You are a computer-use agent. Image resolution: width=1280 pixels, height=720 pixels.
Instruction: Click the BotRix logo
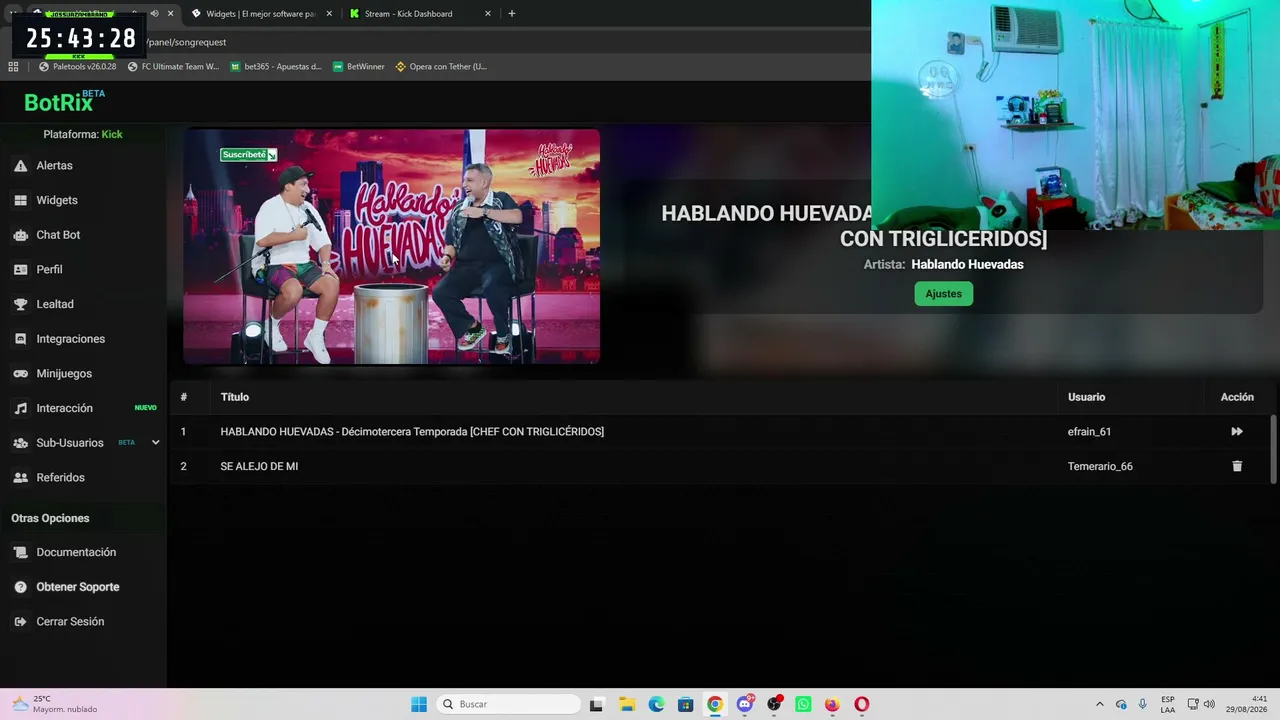64,101
